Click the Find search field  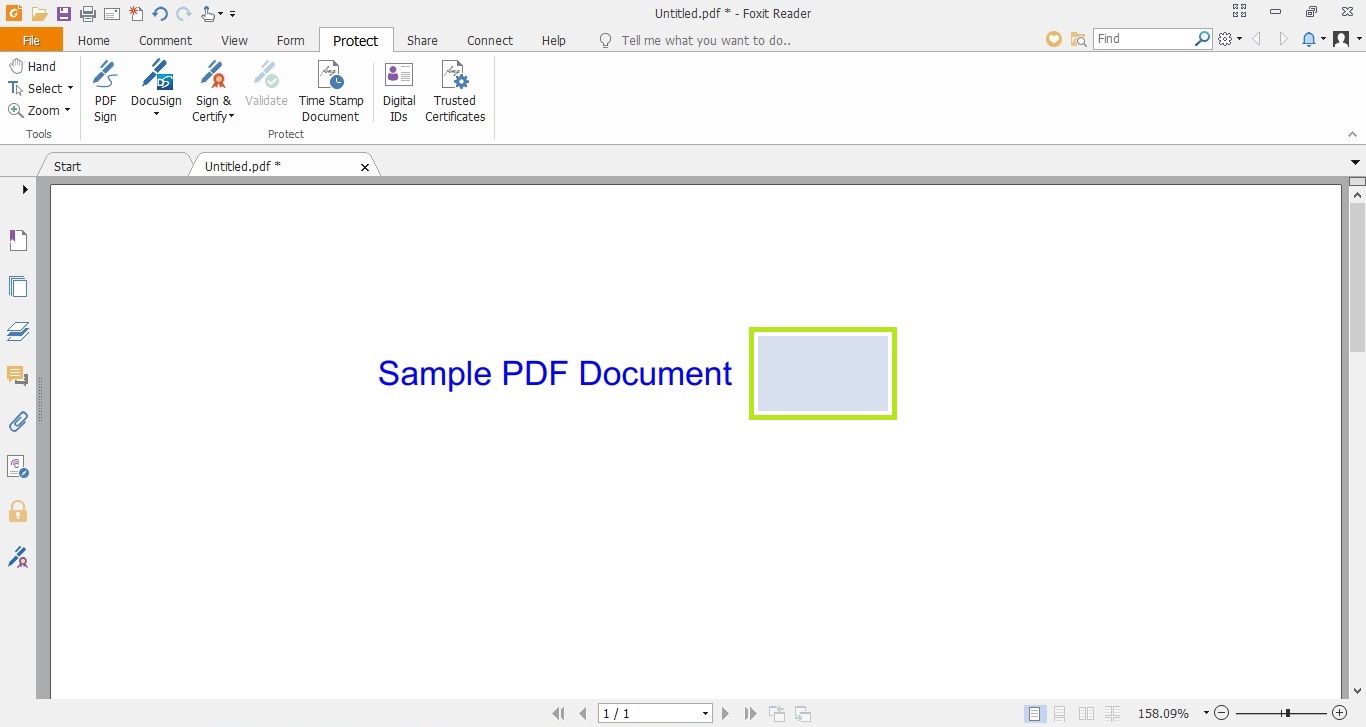[x=1142, y=39]
